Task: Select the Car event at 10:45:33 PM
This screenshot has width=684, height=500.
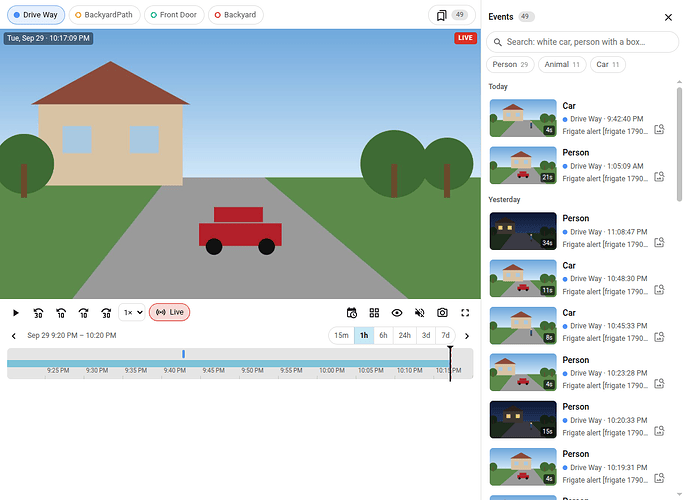Action: tap(580, 325)
